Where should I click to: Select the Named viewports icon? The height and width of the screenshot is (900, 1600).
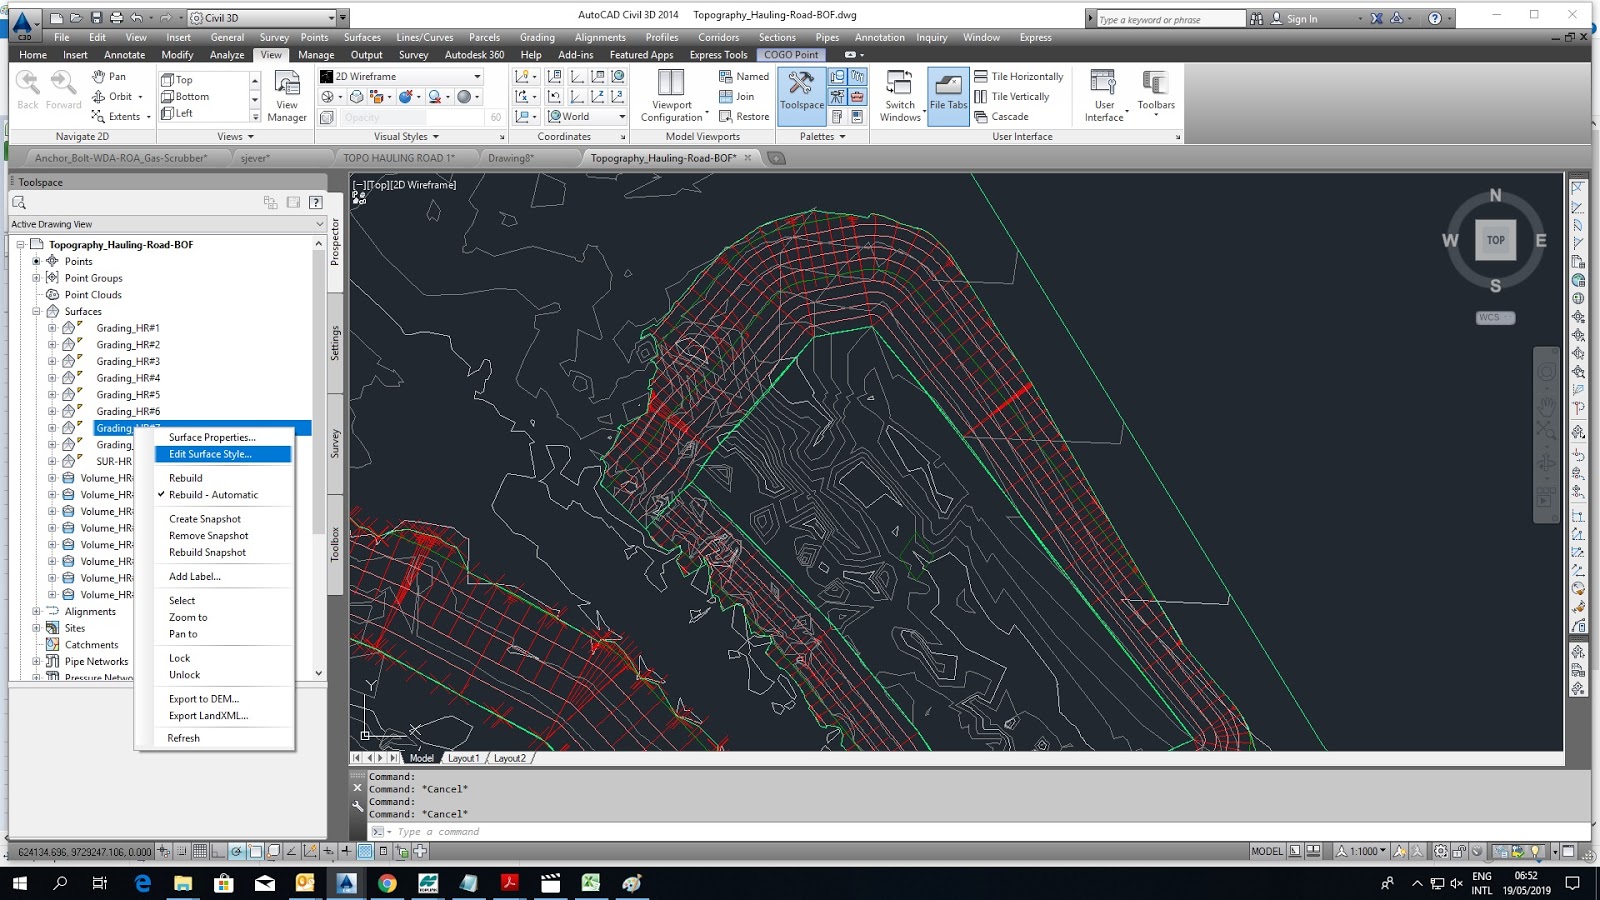tap(742, 76)
